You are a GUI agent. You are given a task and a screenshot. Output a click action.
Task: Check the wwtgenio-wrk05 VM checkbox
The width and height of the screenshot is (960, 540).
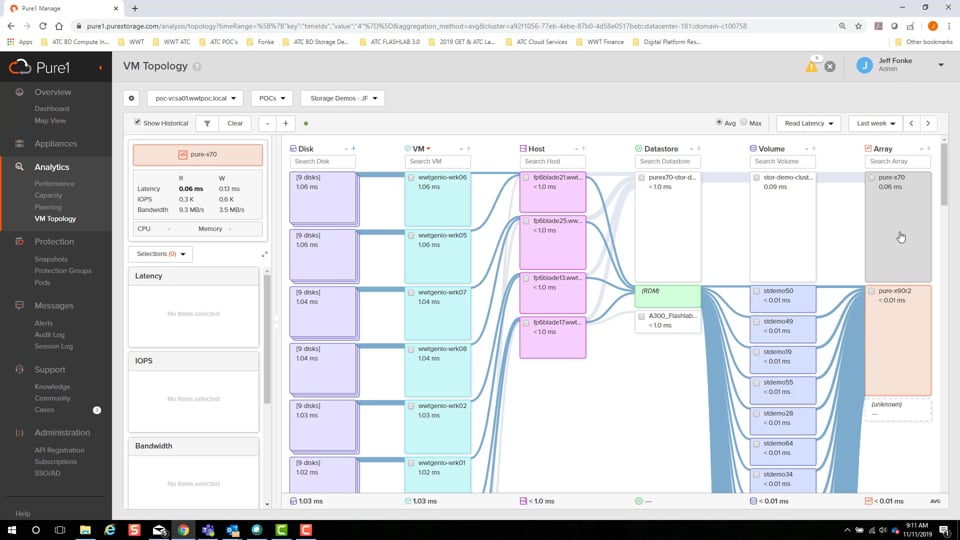click(411, 236)
